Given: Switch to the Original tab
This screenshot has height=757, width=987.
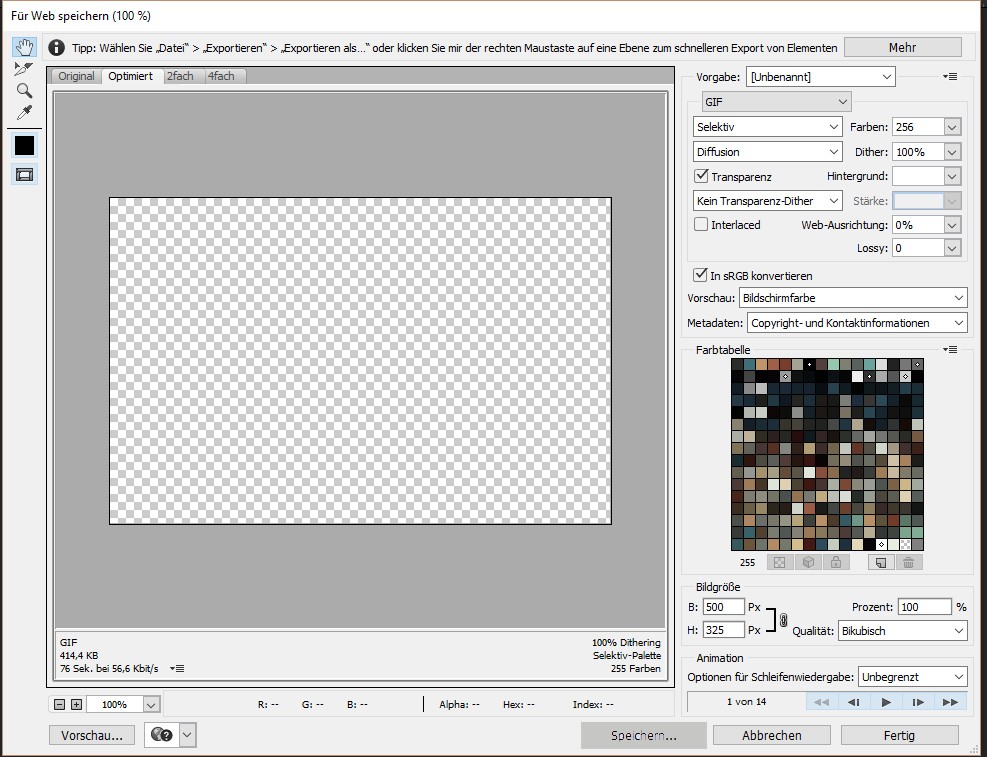Looking at the screenshot, I should [76, 76].
